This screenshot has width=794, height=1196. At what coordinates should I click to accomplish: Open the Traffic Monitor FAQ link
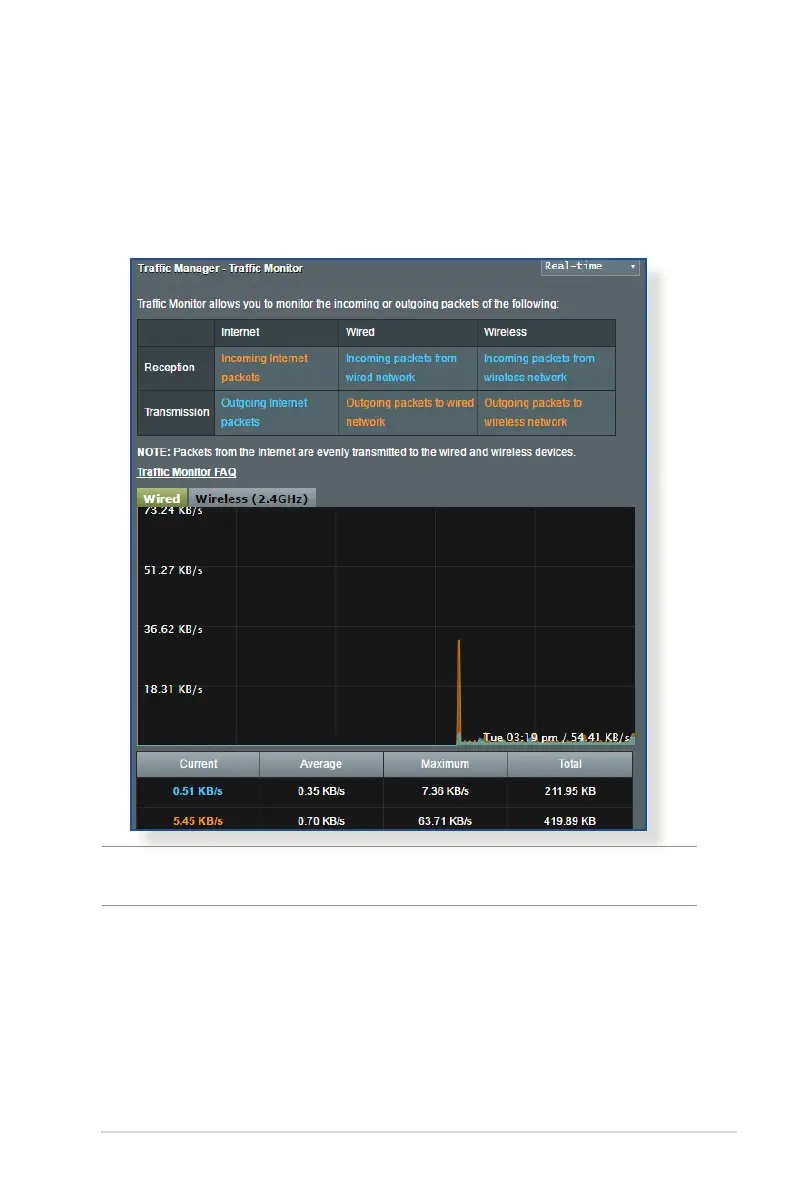coord(187,472)
